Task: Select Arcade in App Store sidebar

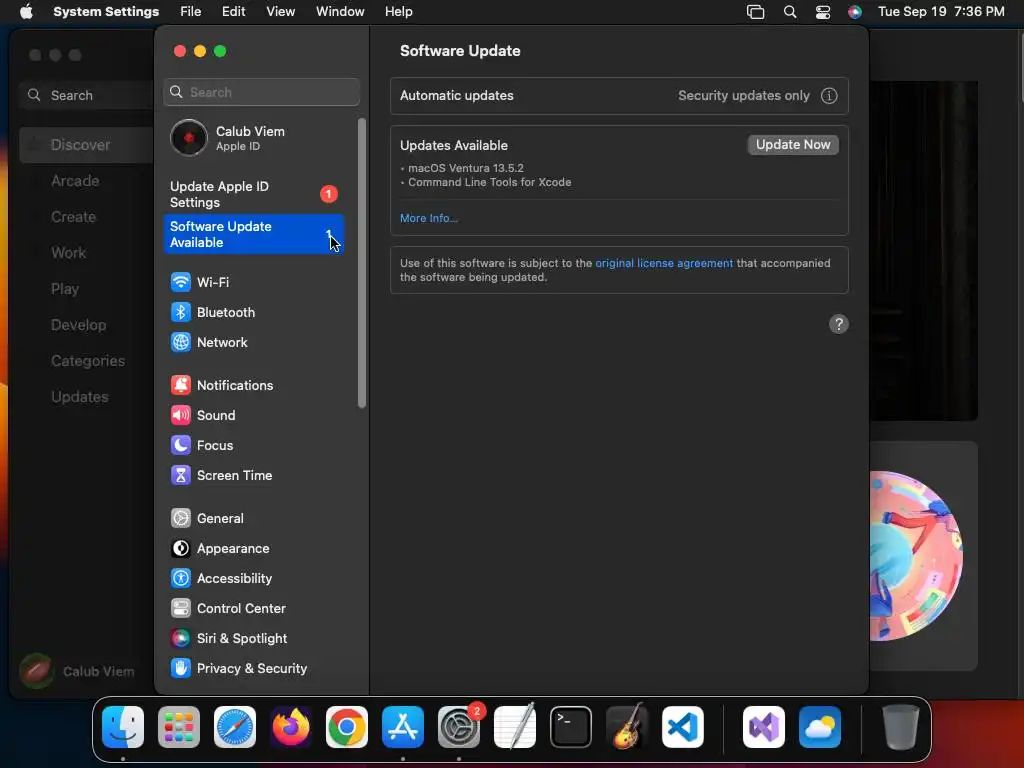Action: [x=75, y=181]
